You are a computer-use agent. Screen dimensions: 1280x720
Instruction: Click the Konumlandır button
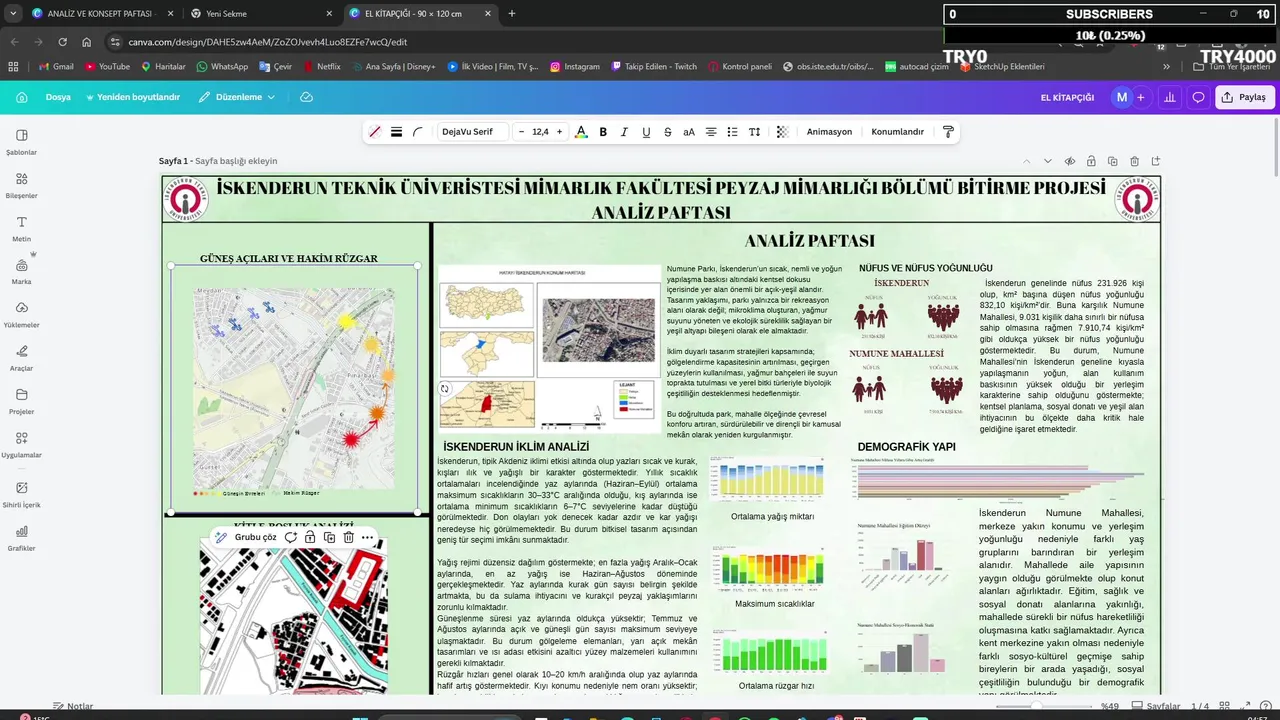tap(897, 132)
